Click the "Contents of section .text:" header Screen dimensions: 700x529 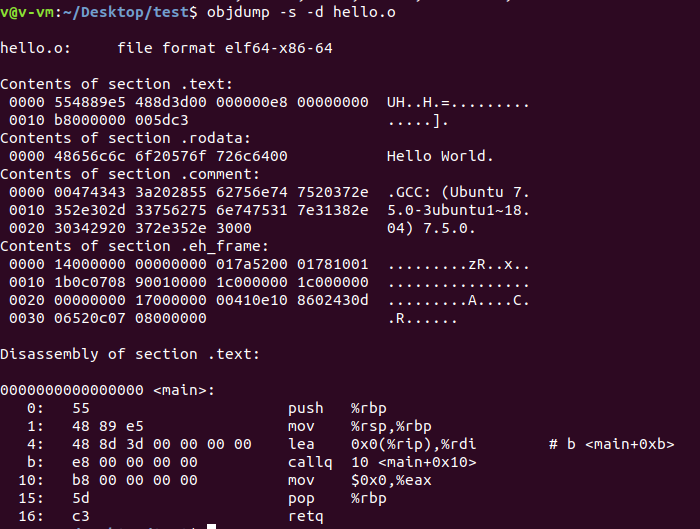click(x=116, y=84)
